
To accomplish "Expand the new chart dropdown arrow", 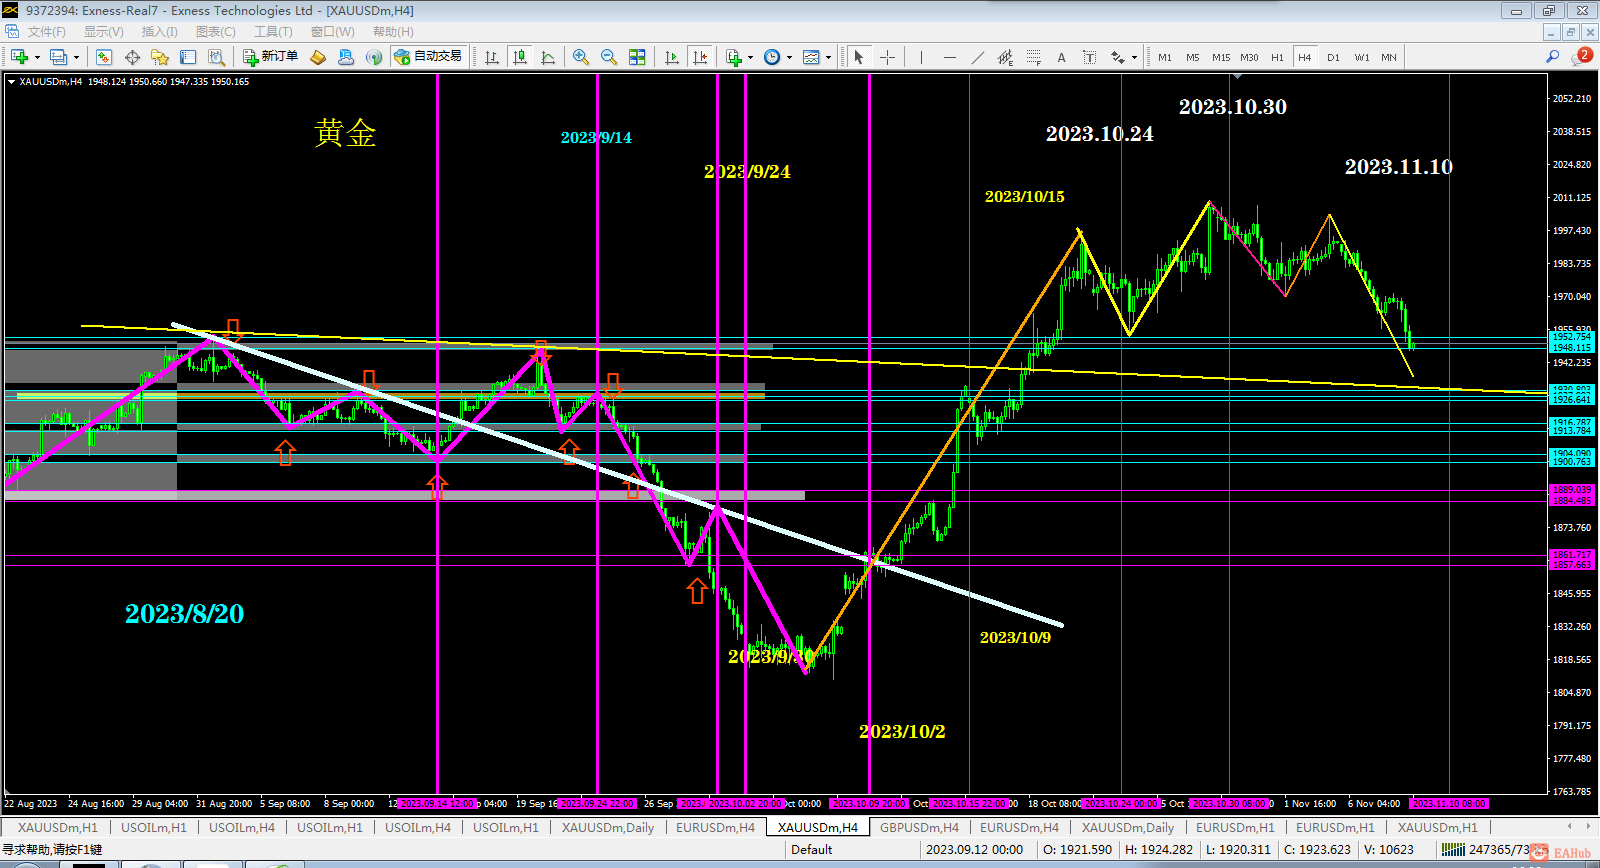I will coord(37,57).
